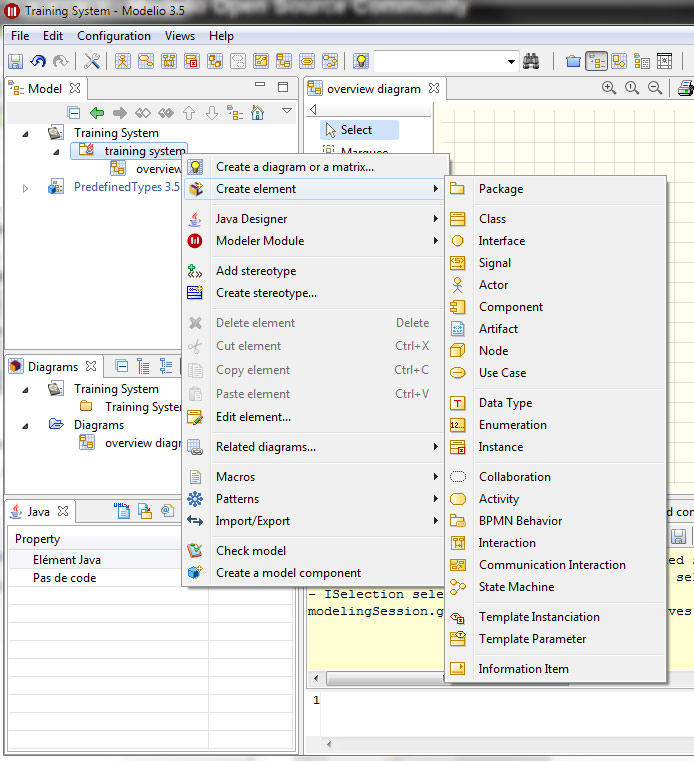
Task: Select Information Item from the submenu
Action: point(556,669)
